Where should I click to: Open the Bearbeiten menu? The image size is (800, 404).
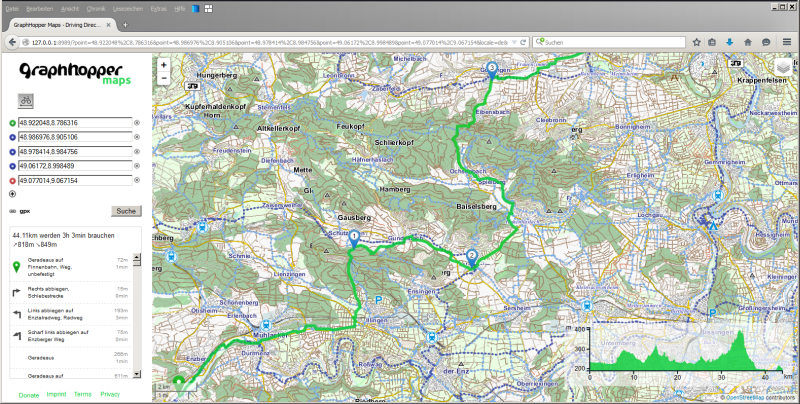pos(39,9)
